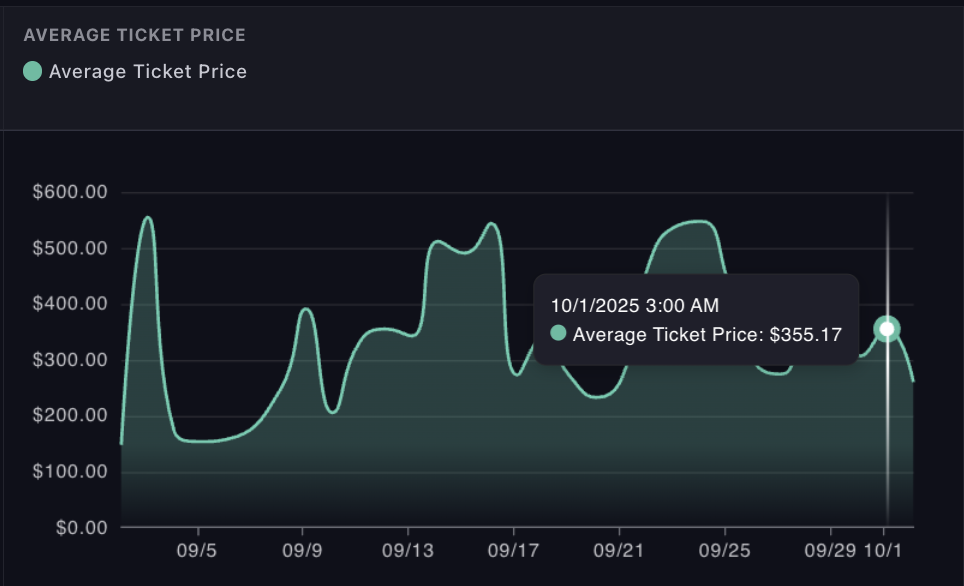Toggle the Average Ticket Price legend label
The width and height of the screenshot is (964, 586).
pos(147,71)
